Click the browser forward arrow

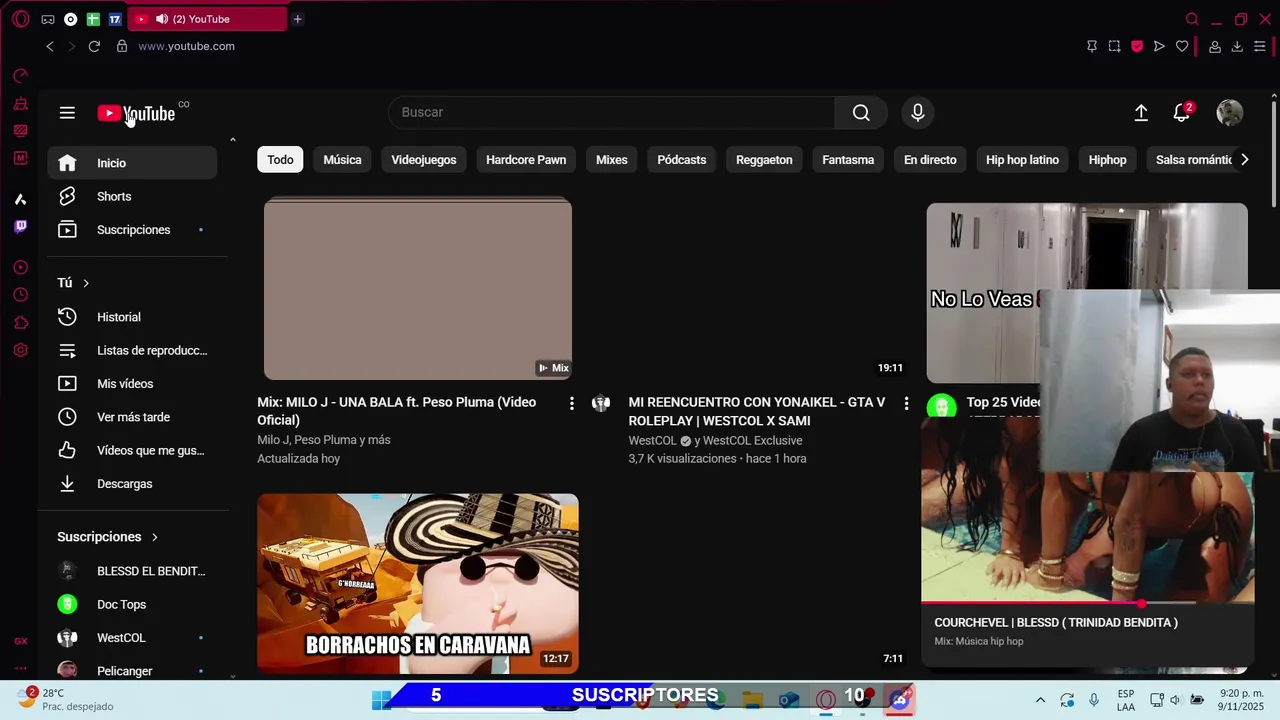tap(71, 46)
